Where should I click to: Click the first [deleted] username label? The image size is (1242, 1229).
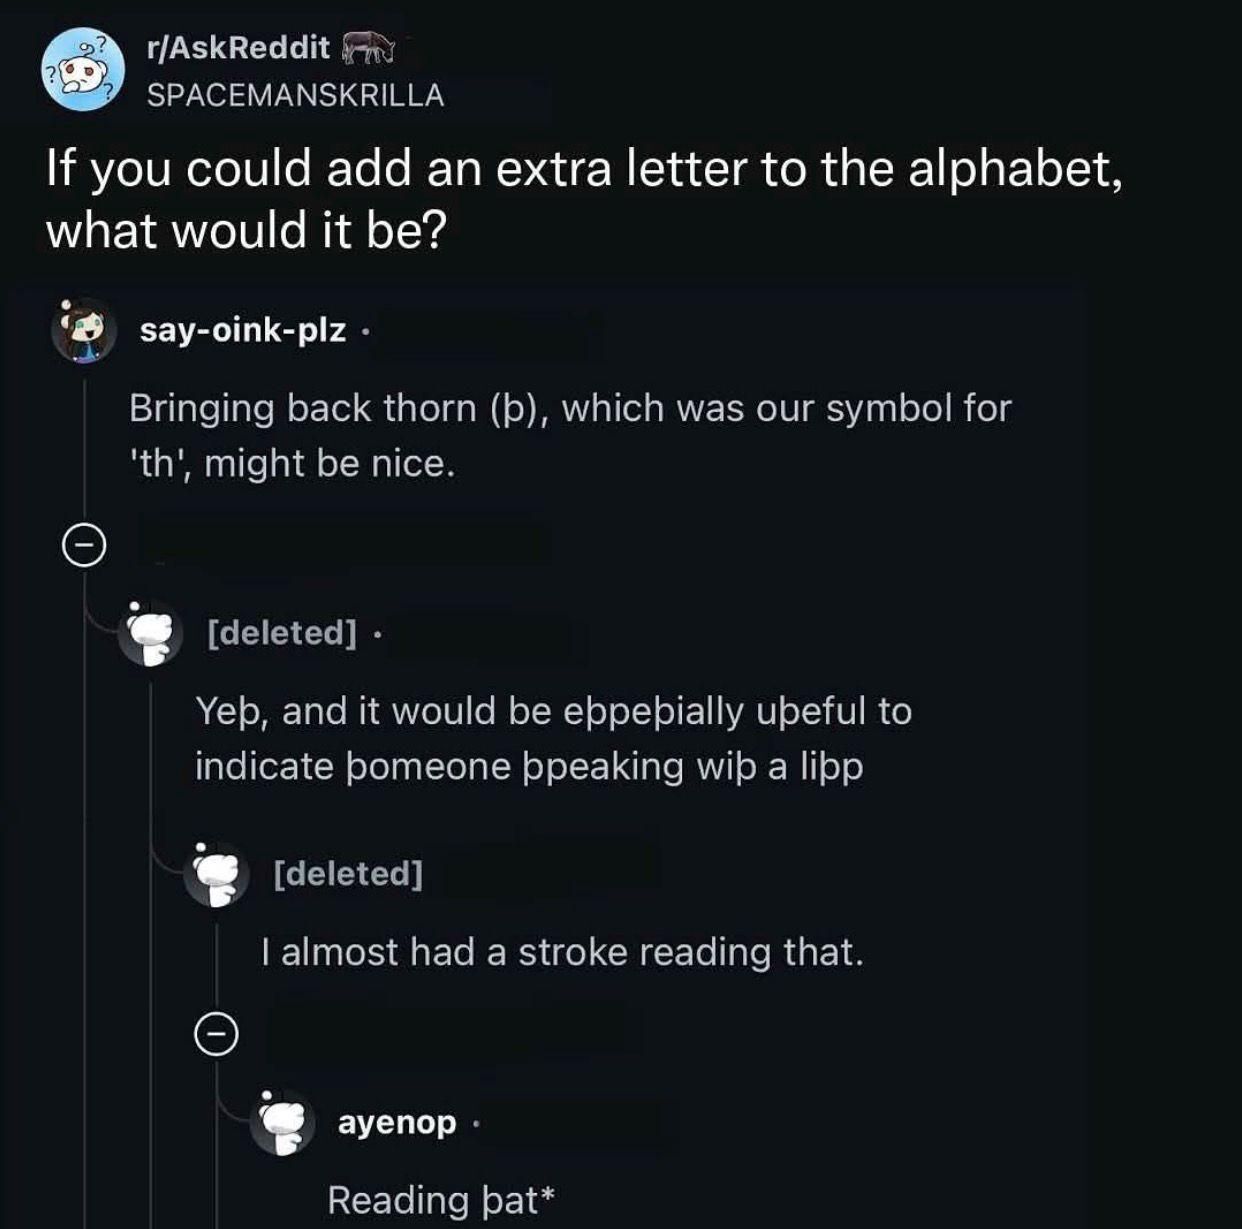tap(282, 633)
